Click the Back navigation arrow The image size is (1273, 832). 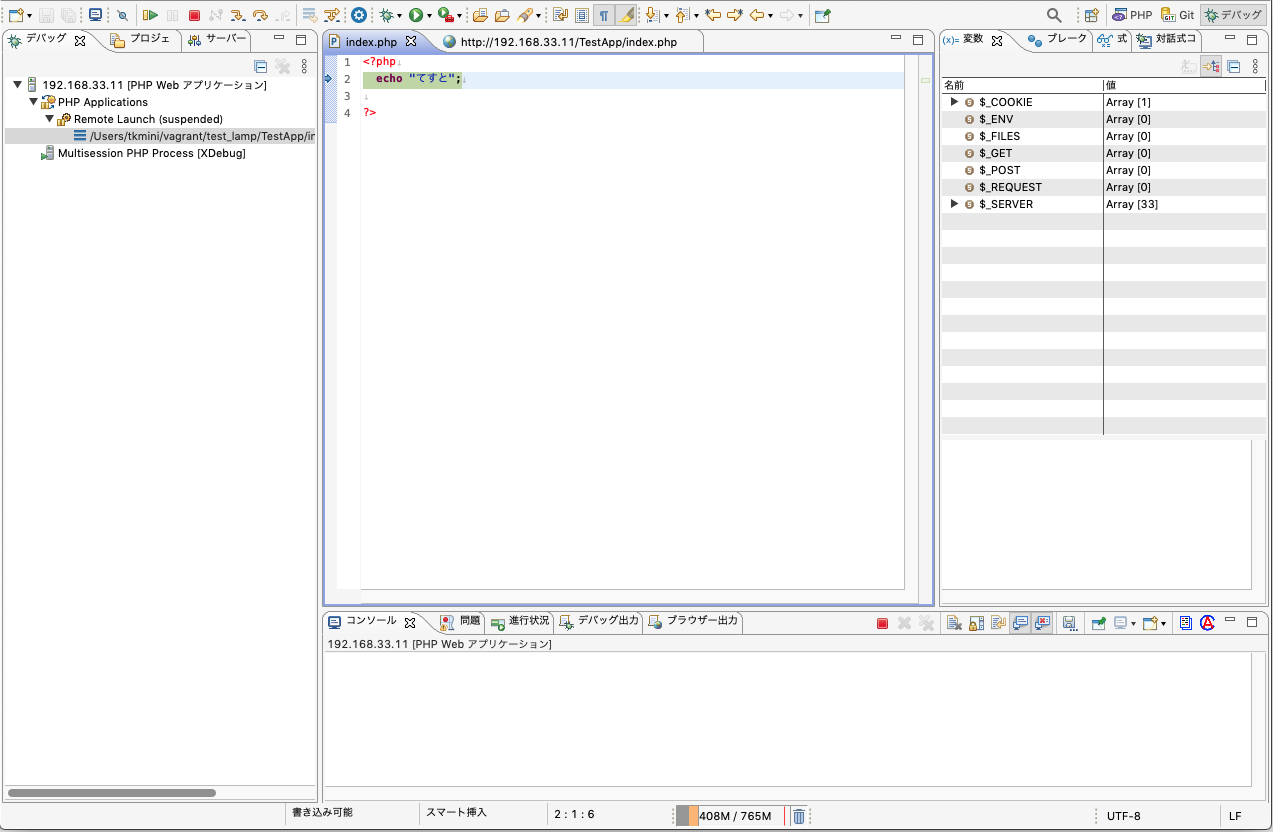(x=757, y=15)
